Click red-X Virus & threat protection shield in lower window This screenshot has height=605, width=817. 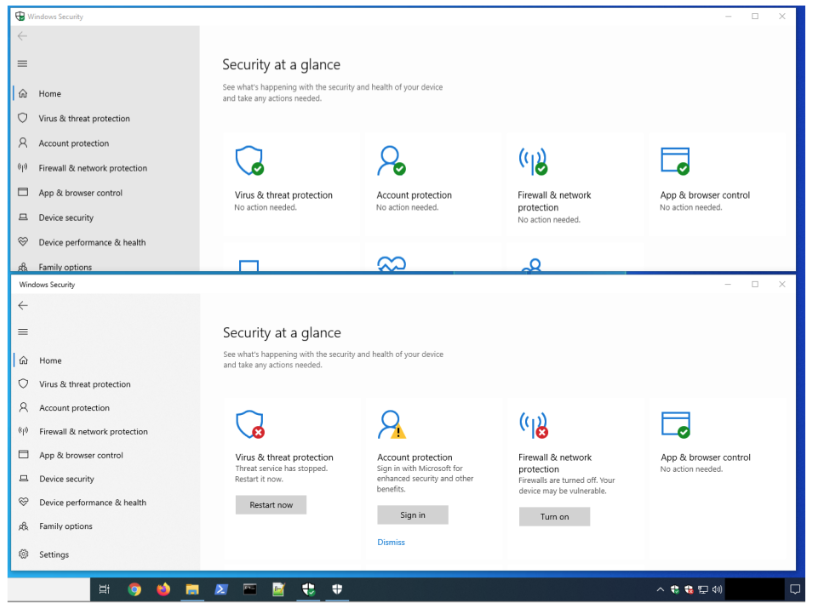pyautogui.click(x=250, y=425)
